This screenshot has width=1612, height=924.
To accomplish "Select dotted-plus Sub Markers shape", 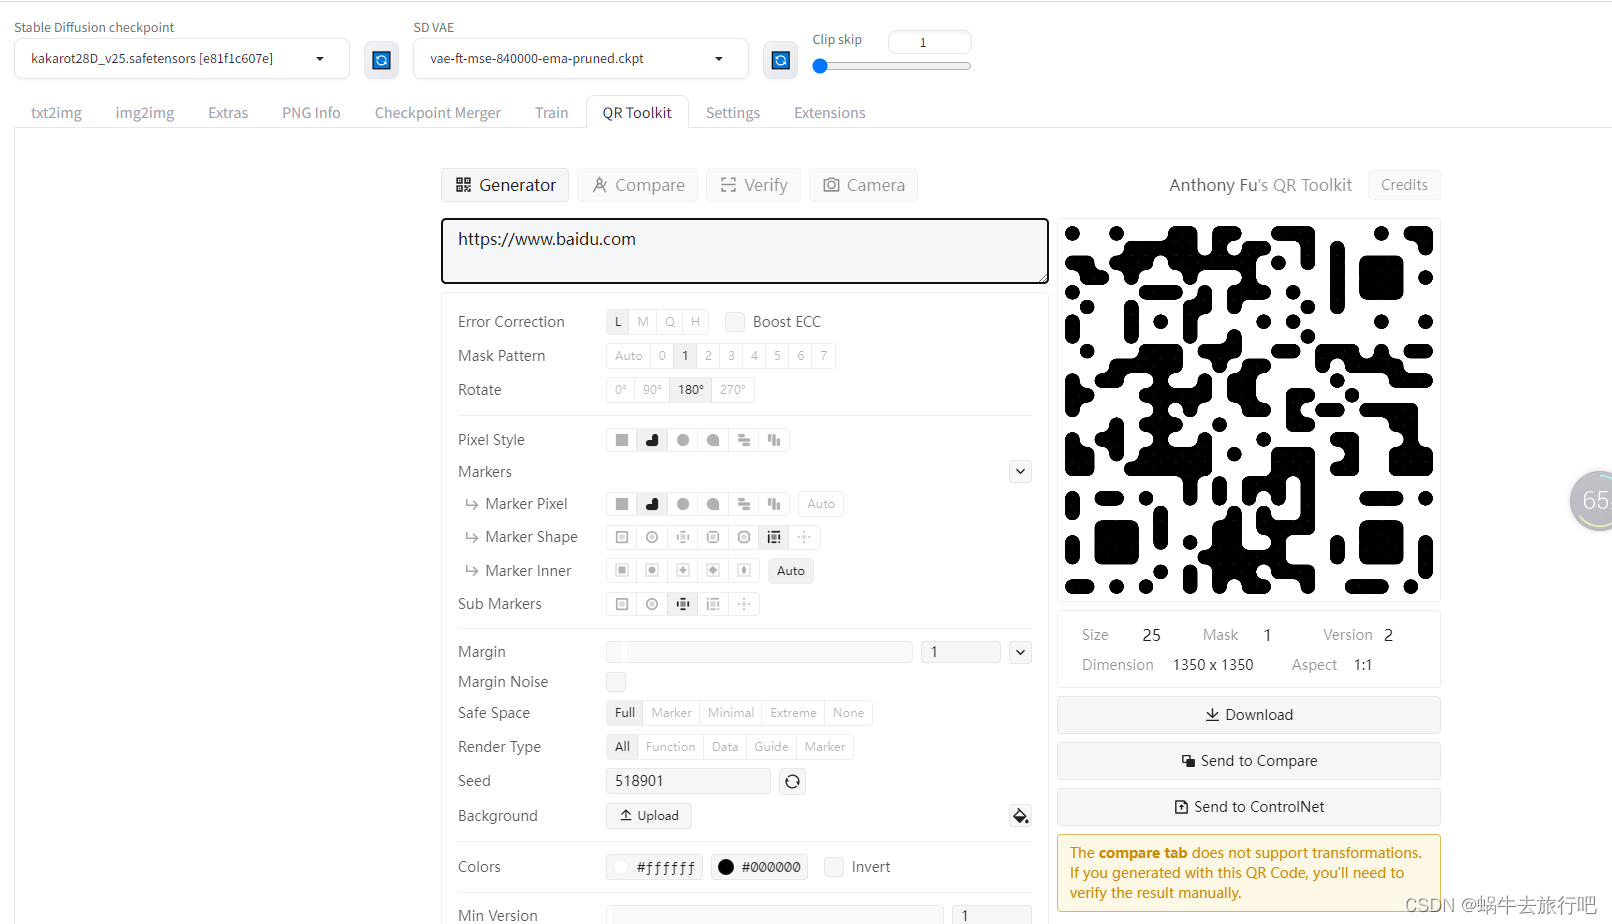I will 744,604.
